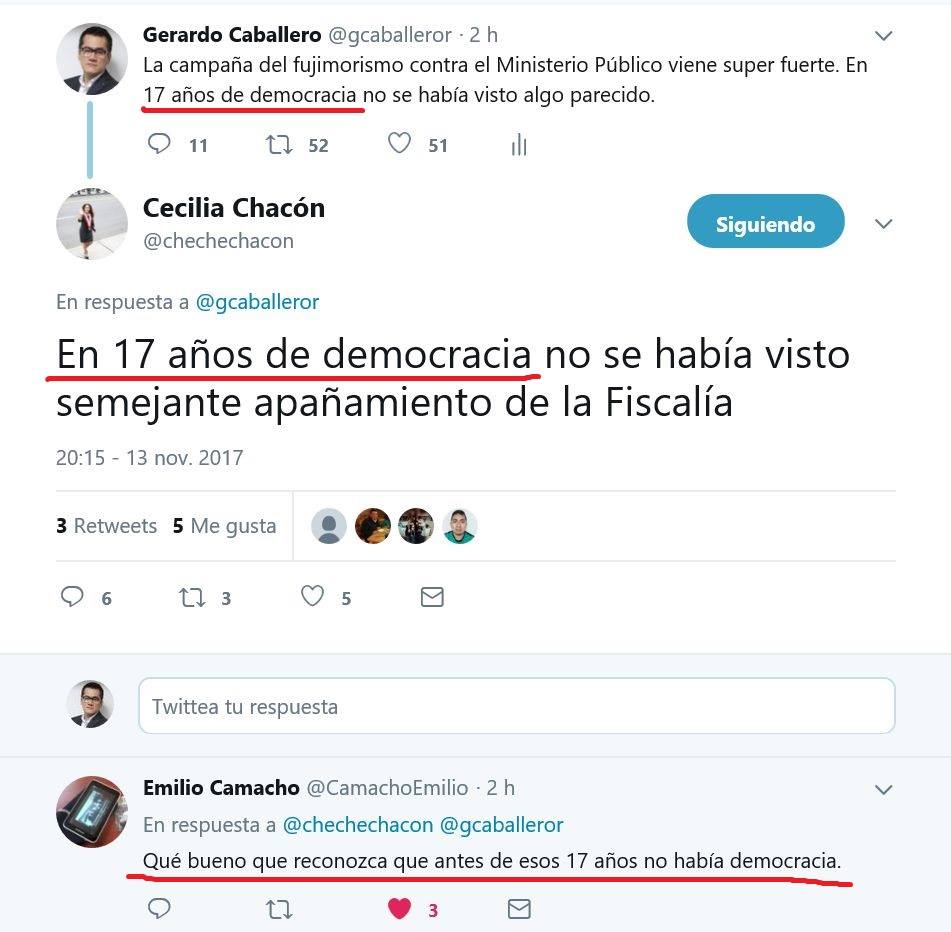The image size is (951, 932).
Task: Like Gerardo Caballero's tweet with 51 likes
Action: point(399,144)
